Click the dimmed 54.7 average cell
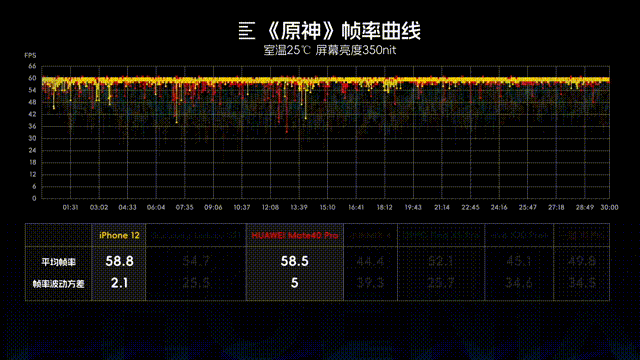640x360 pixels. point(196,261)
